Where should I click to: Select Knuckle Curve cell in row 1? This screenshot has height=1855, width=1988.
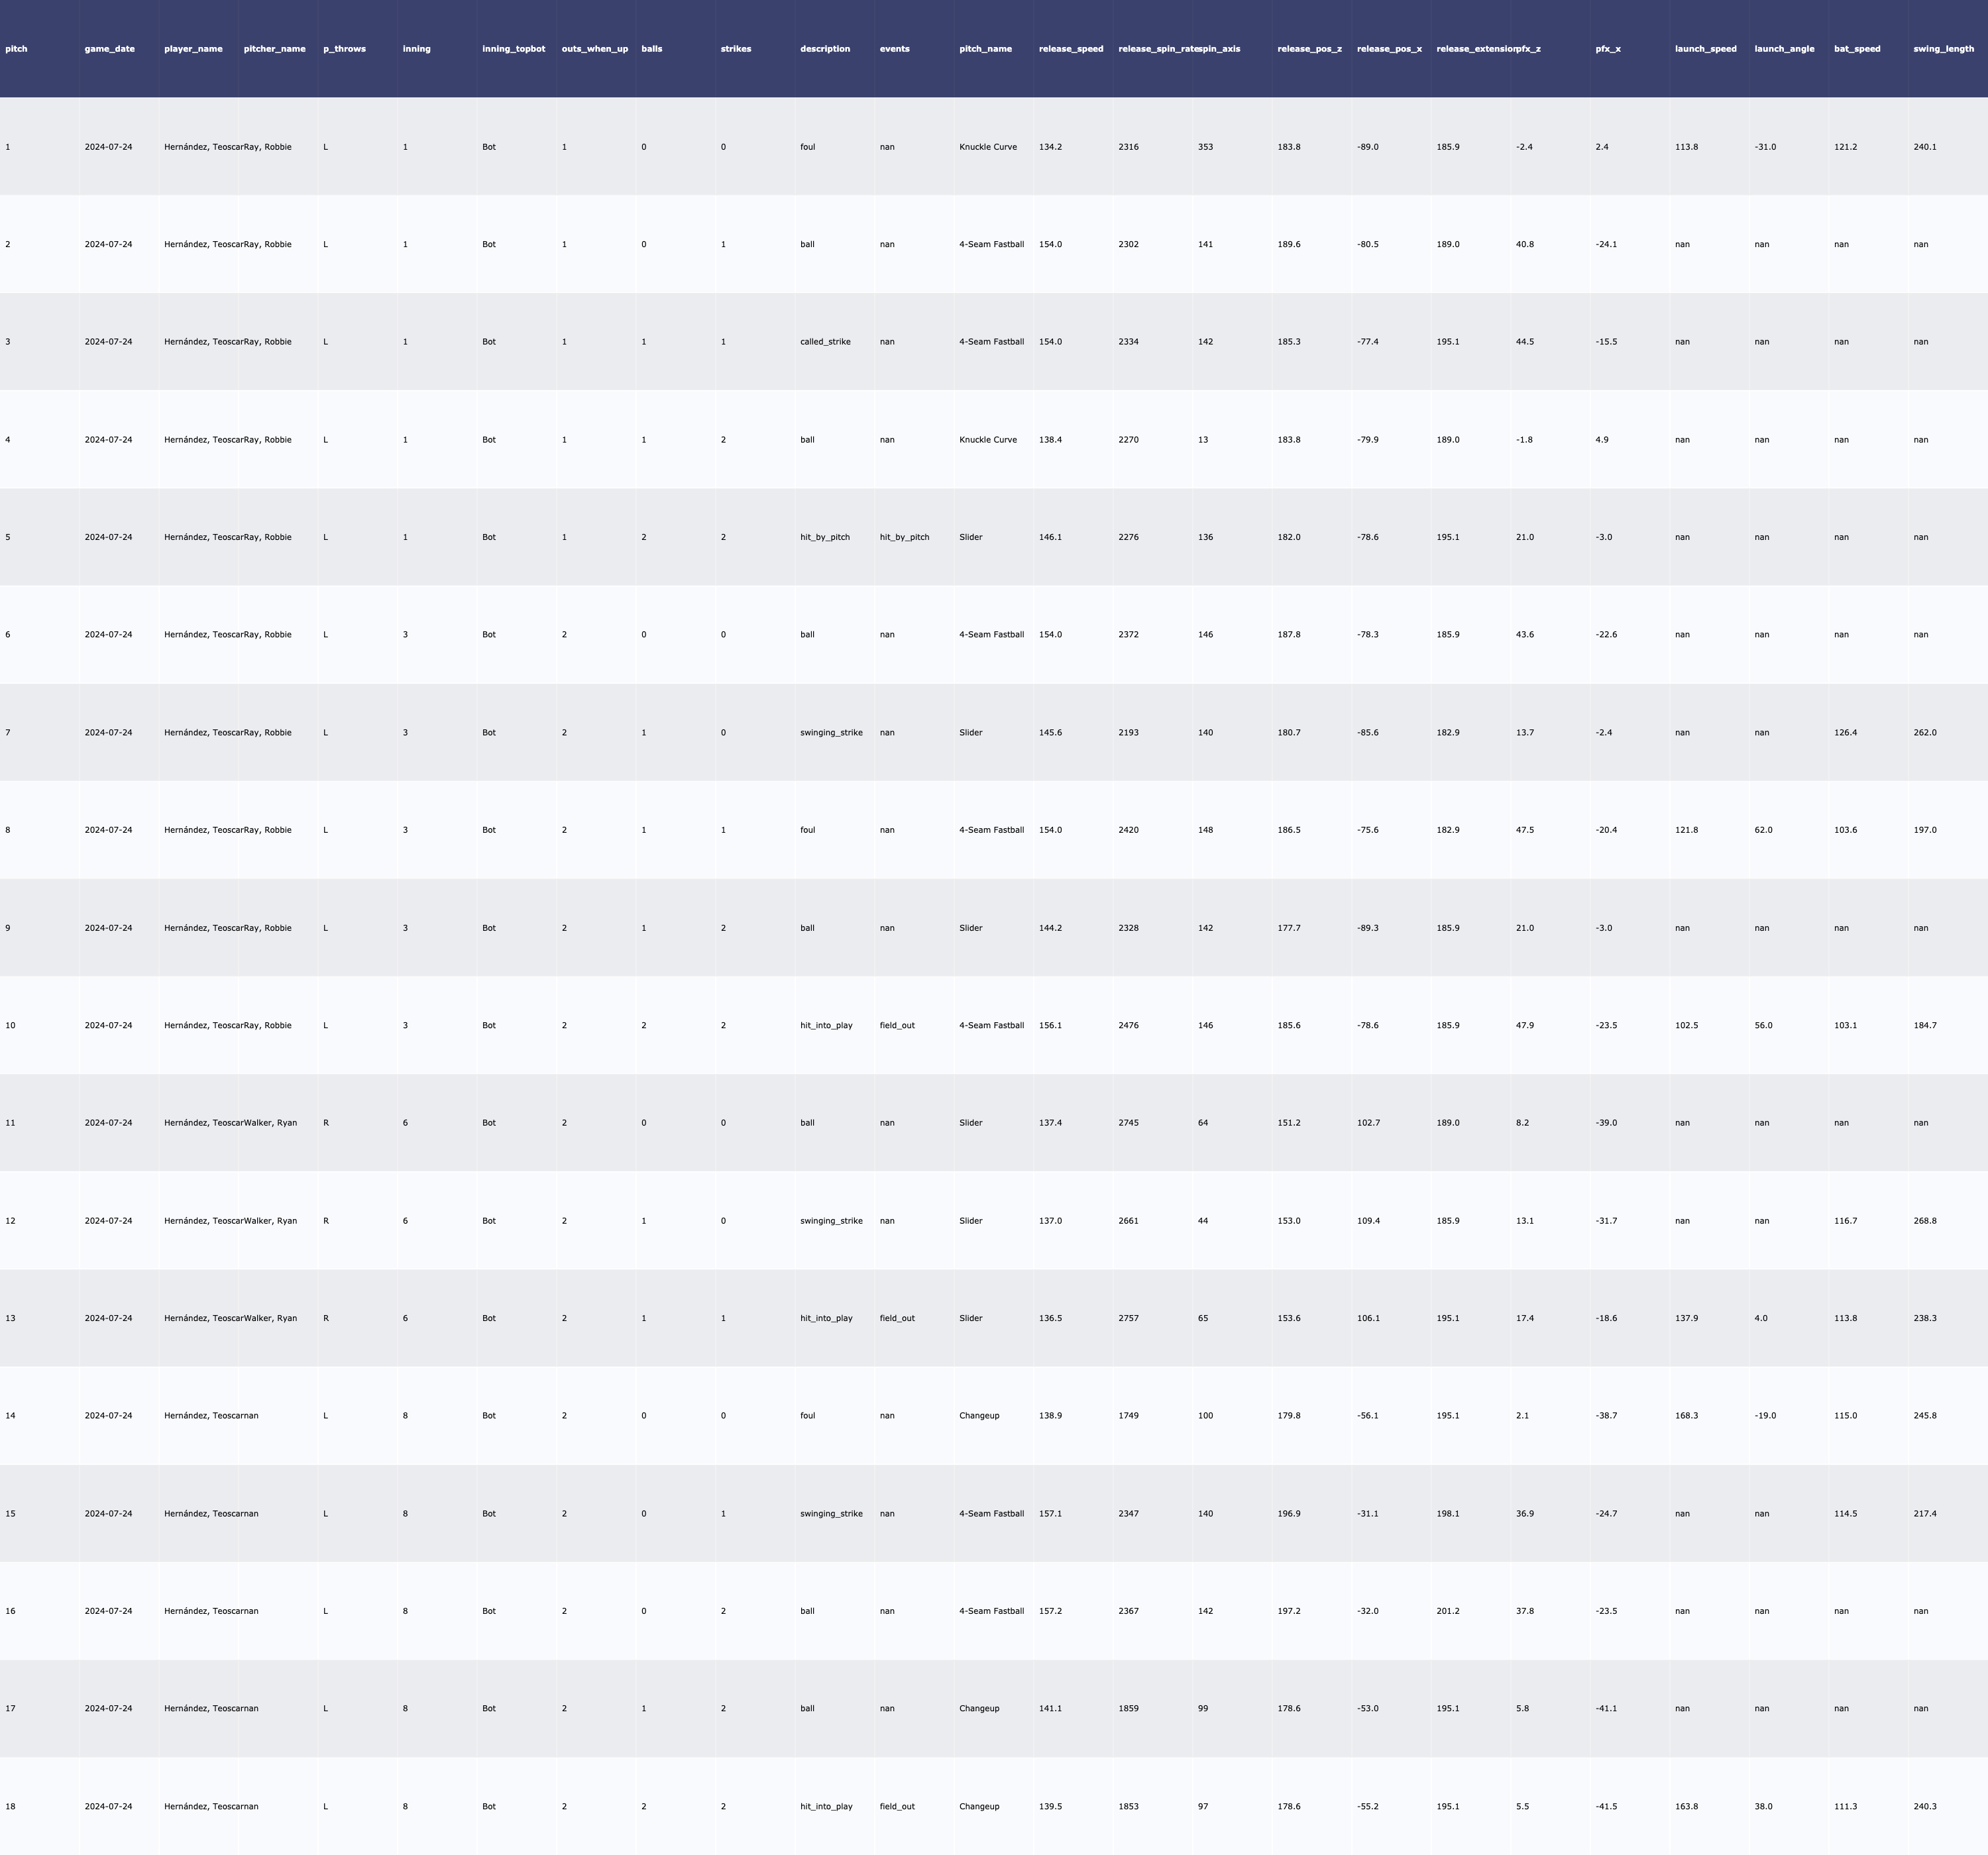987,147
